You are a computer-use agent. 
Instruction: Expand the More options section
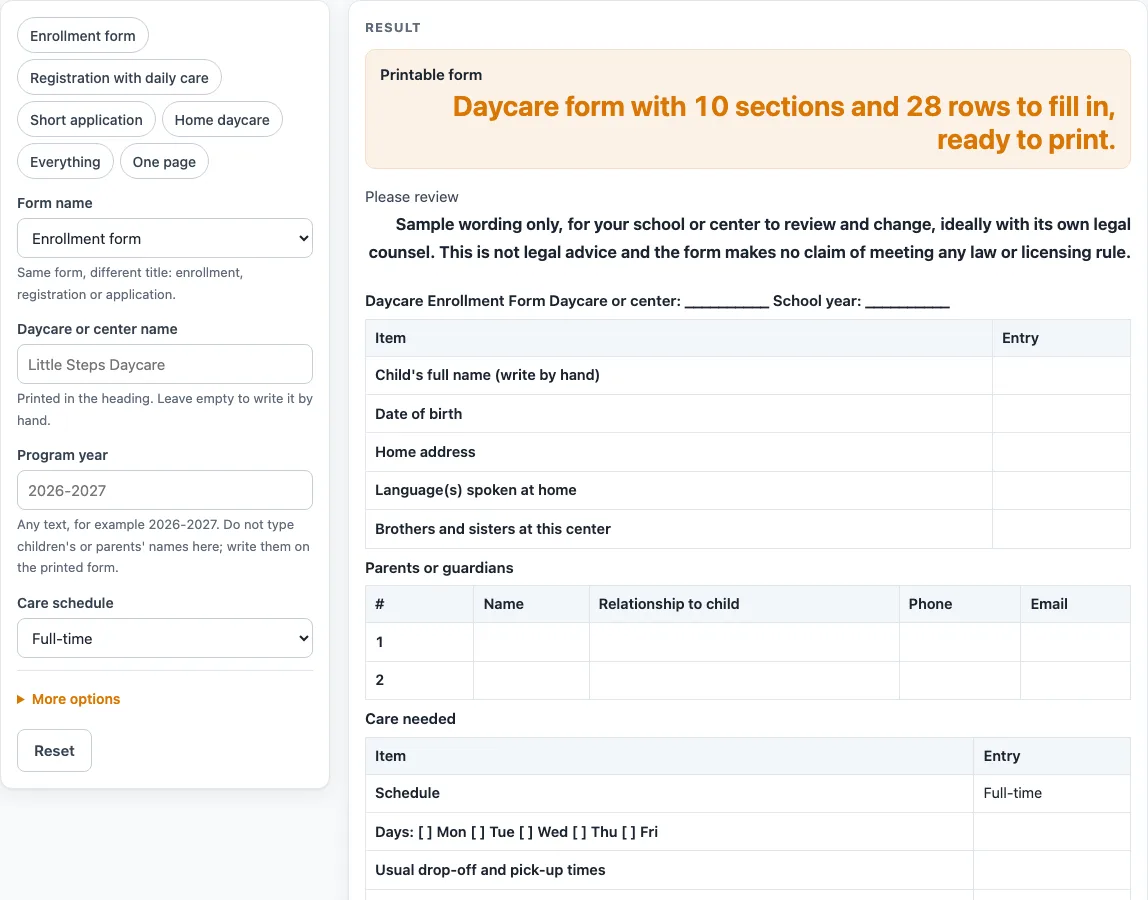click(x=69, y=699)
